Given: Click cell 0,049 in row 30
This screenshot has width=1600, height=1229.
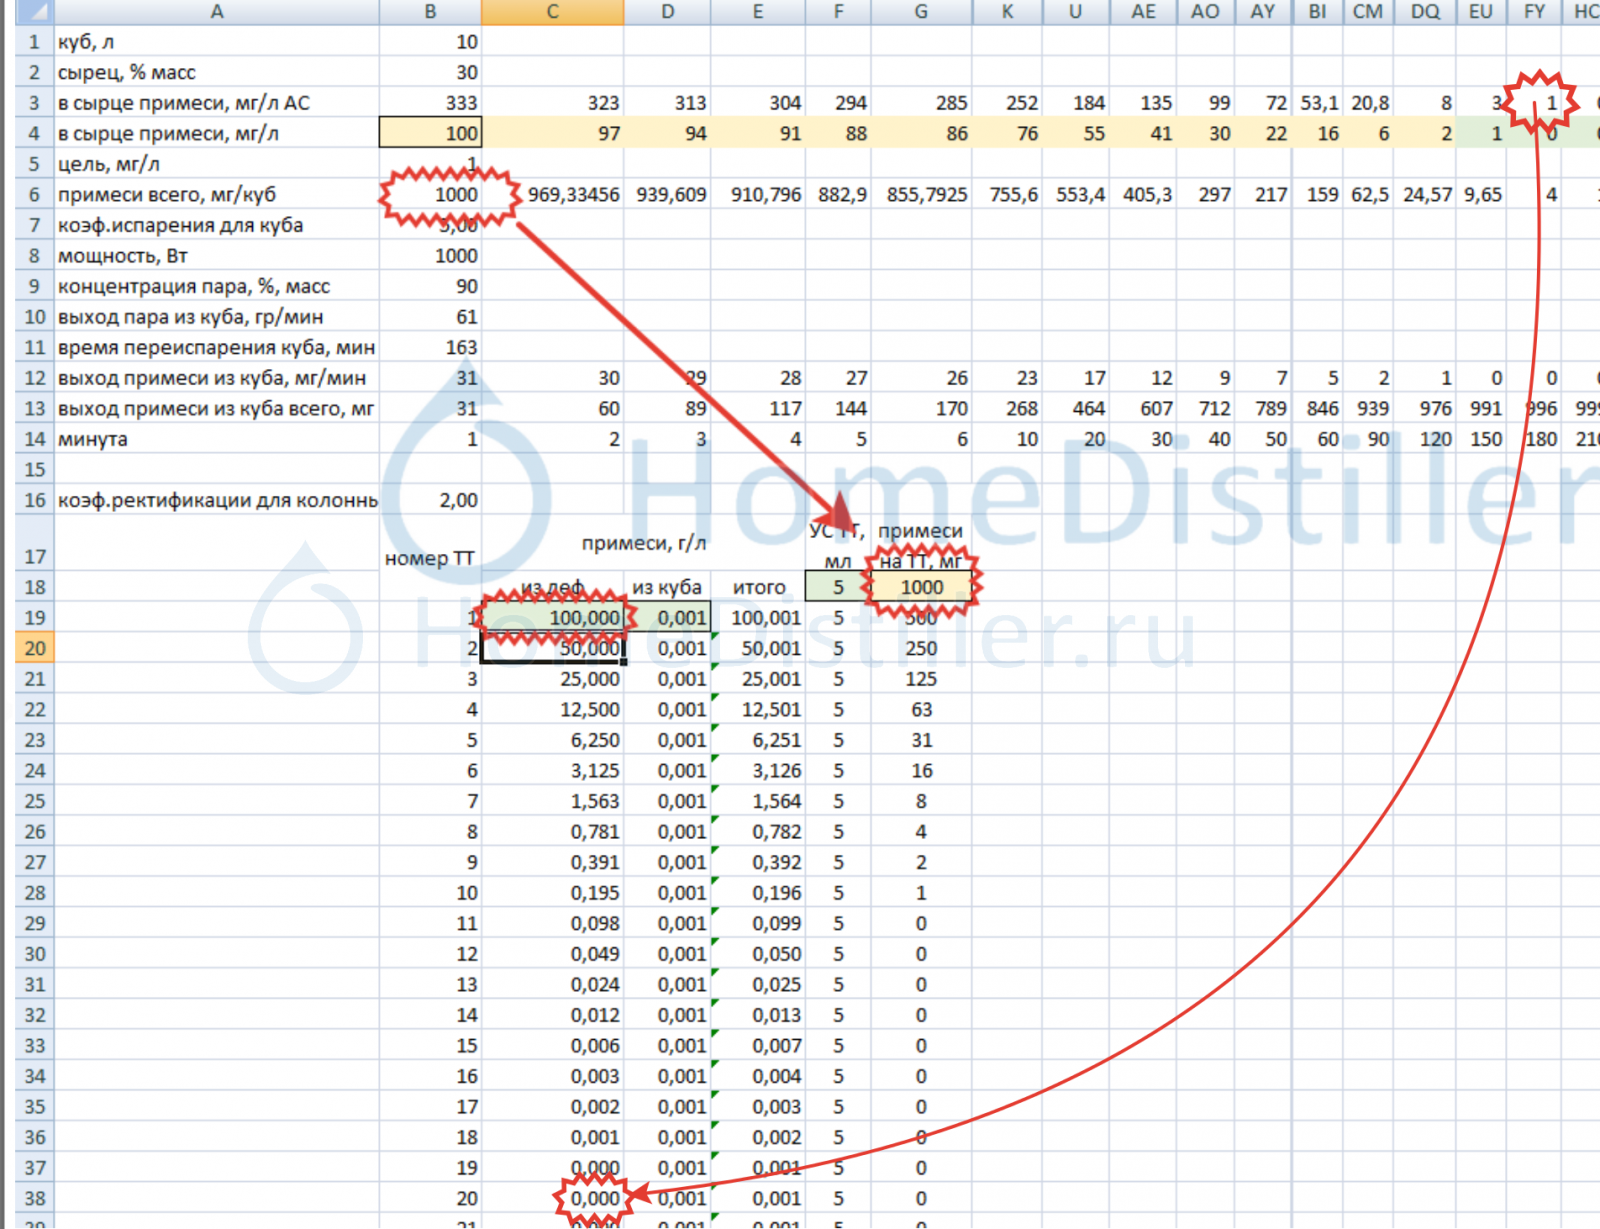Looking at the screenshot, I should (x=552, y=954).
